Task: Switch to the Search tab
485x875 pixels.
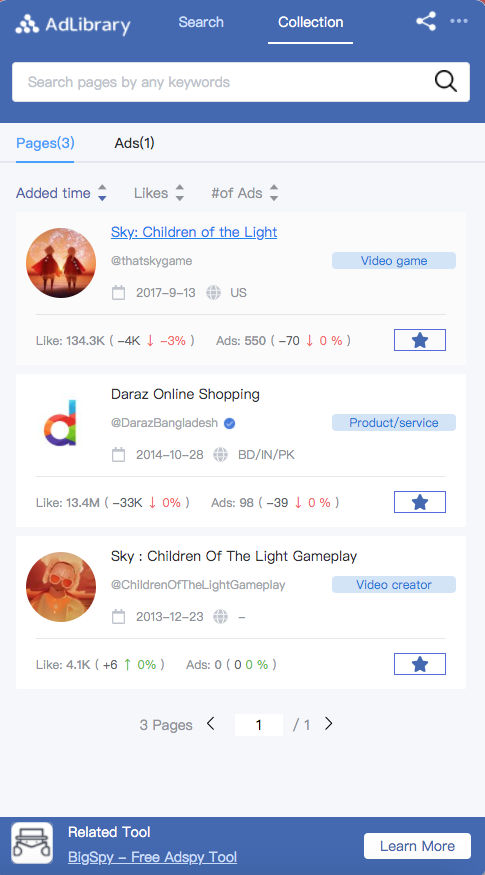Action: point(201,22)
